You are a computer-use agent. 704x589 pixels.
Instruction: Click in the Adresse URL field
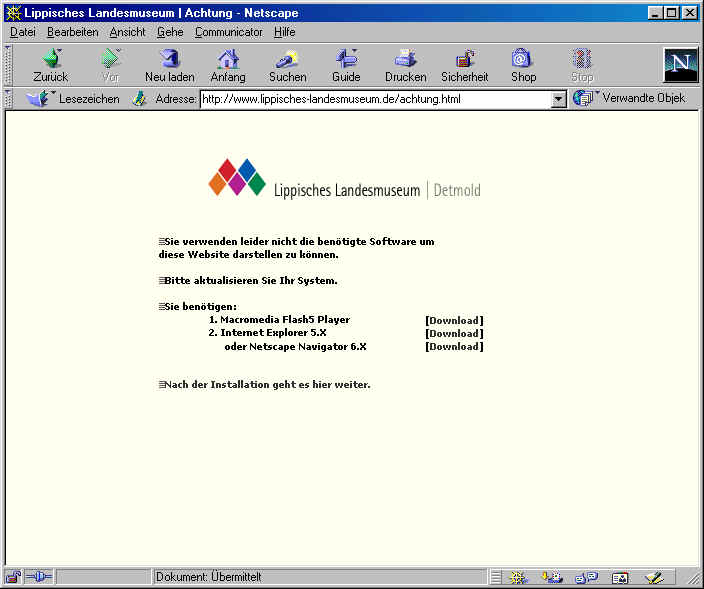pyautogui.click(x=376, y=99)
